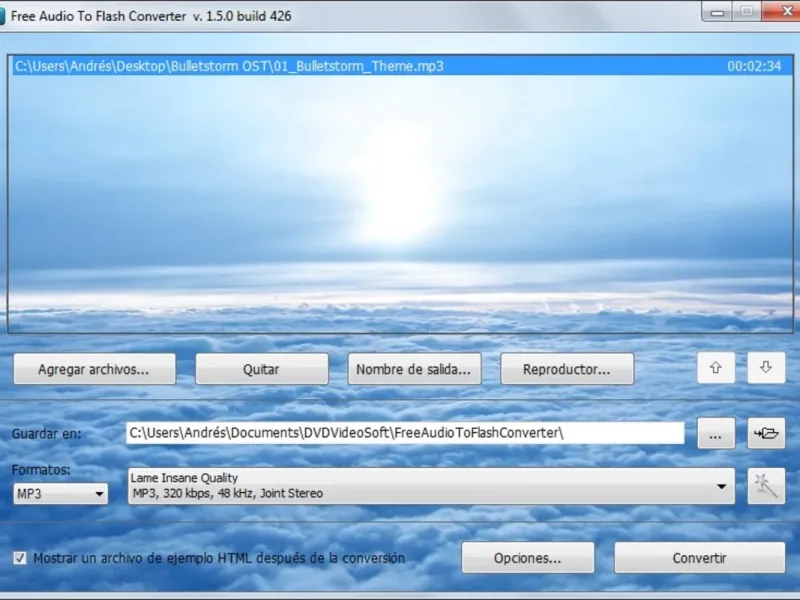This screenshot has width=800, height=600.
Task: Browse for save folder with ellipsis button
Action: 716,433
